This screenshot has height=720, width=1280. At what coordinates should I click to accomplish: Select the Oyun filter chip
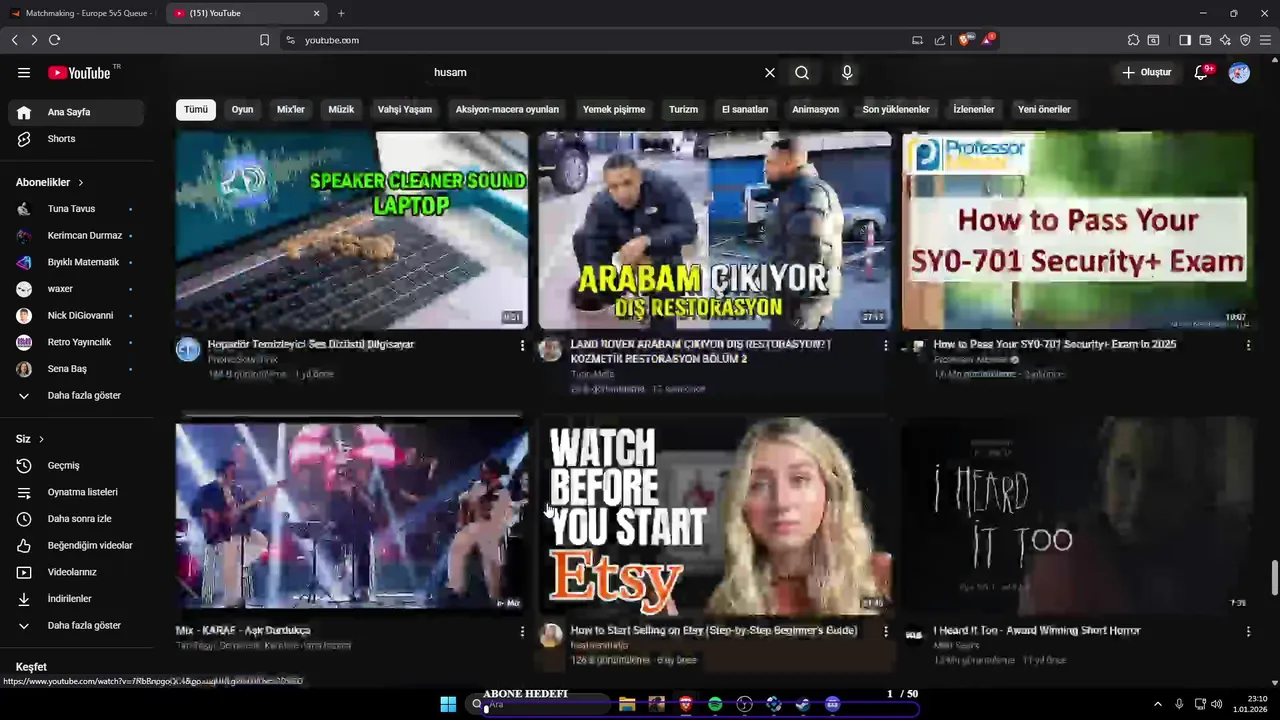[243, 109]
